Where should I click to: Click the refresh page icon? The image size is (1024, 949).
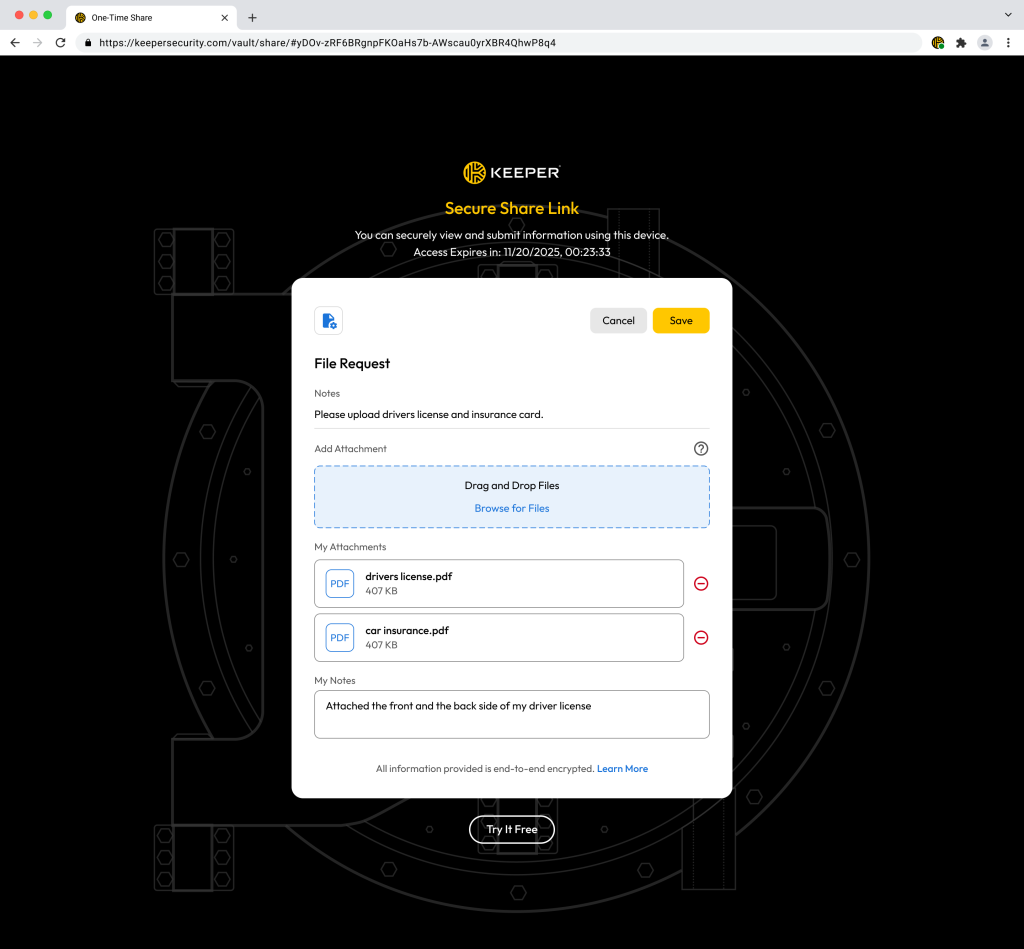coord(62,43)
